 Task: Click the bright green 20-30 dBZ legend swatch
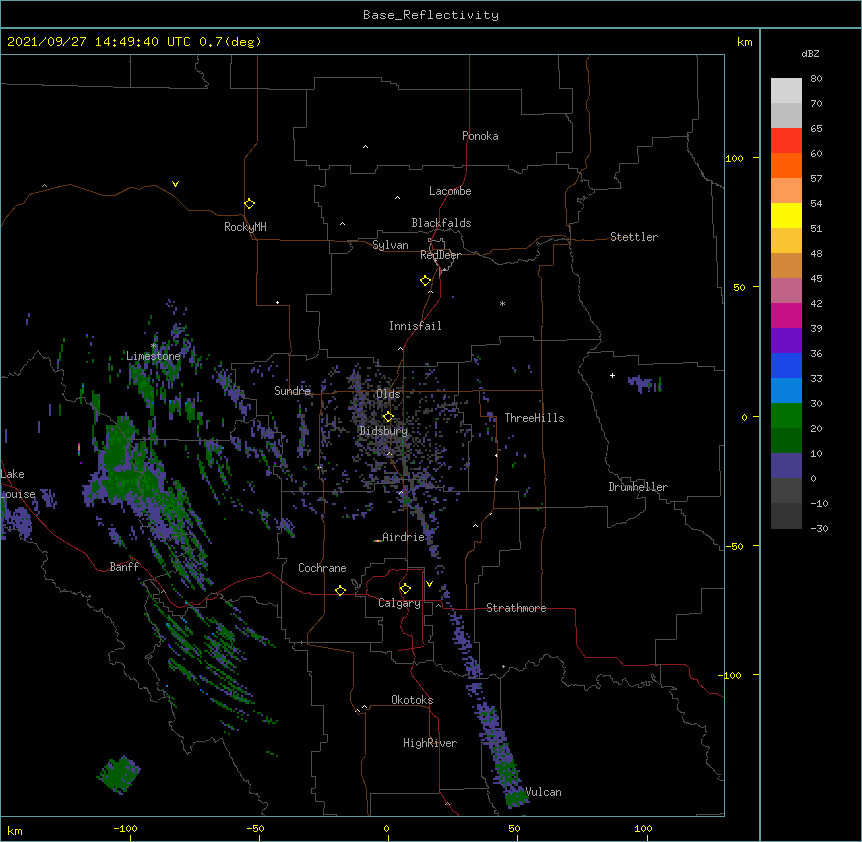point(786,416)
